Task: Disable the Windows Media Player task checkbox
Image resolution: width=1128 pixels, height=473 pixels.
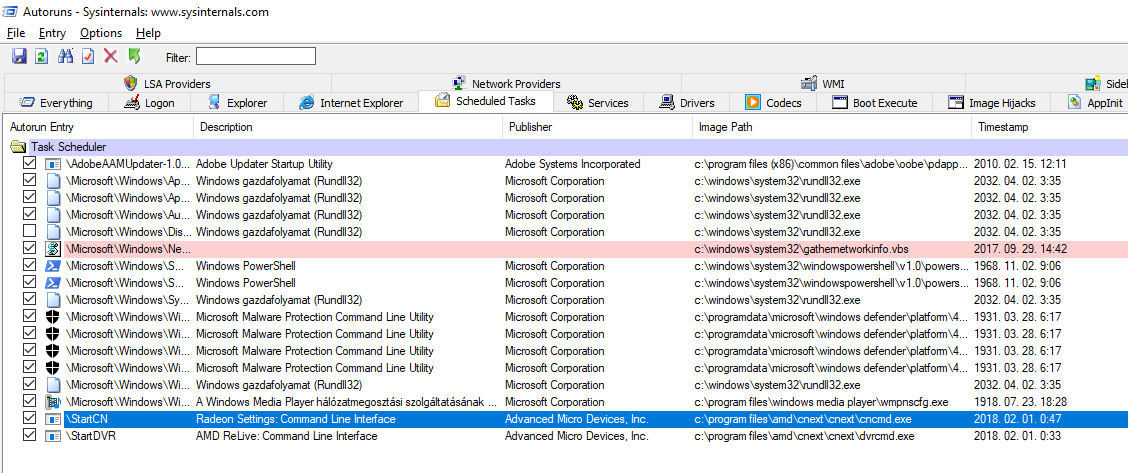Action: [x=29, y=401]
